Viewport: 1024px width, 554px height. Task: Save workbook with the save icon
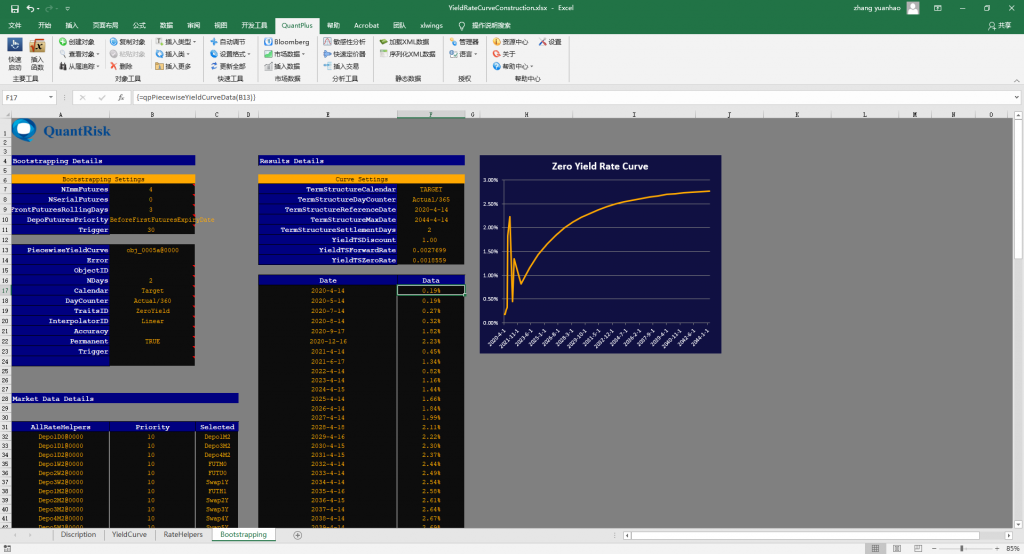pos(14,8)
